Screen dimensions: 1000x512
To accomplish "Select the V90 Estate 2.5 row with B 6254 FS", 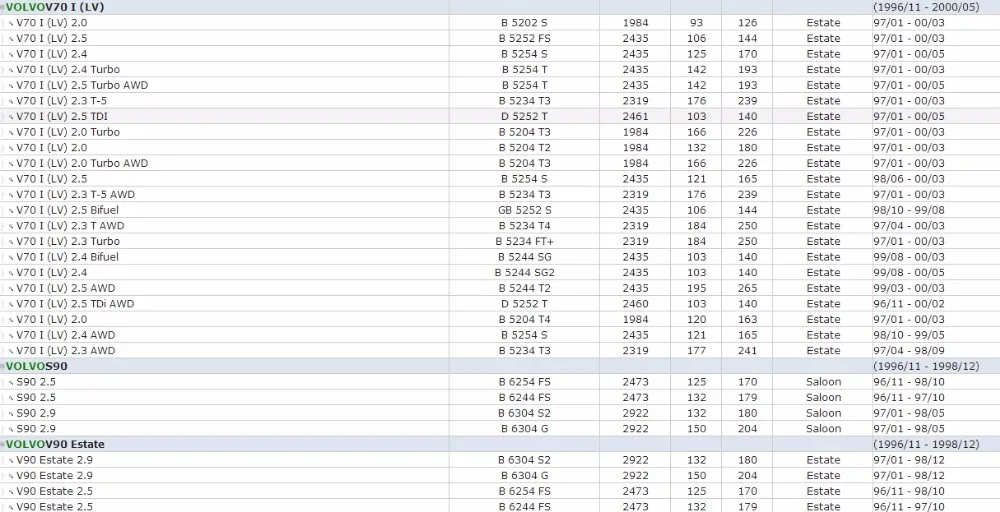I will pyautogui.click(x=500, y=491).
